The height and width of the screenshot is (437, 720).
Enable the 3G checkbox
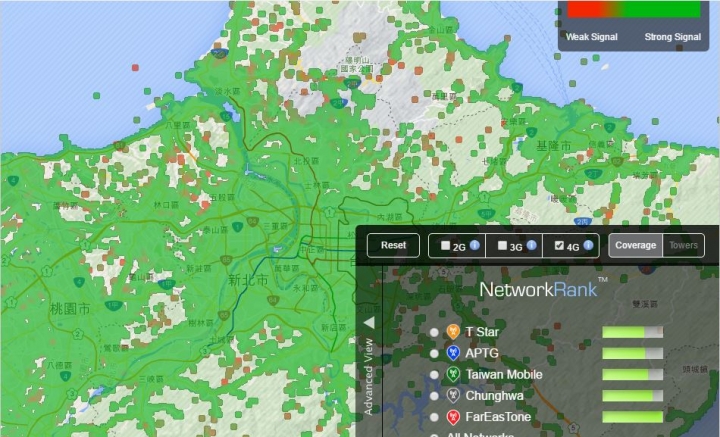[502, 246]
